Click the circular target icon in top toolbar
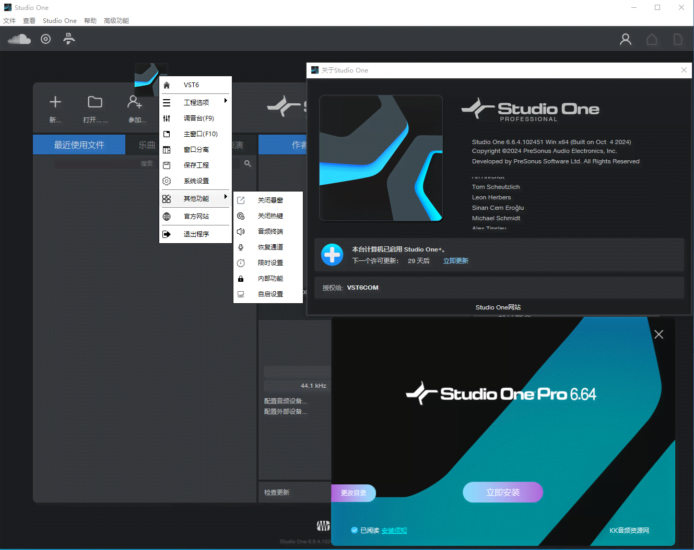Screen dimensions: 694x550 point(46,39)
